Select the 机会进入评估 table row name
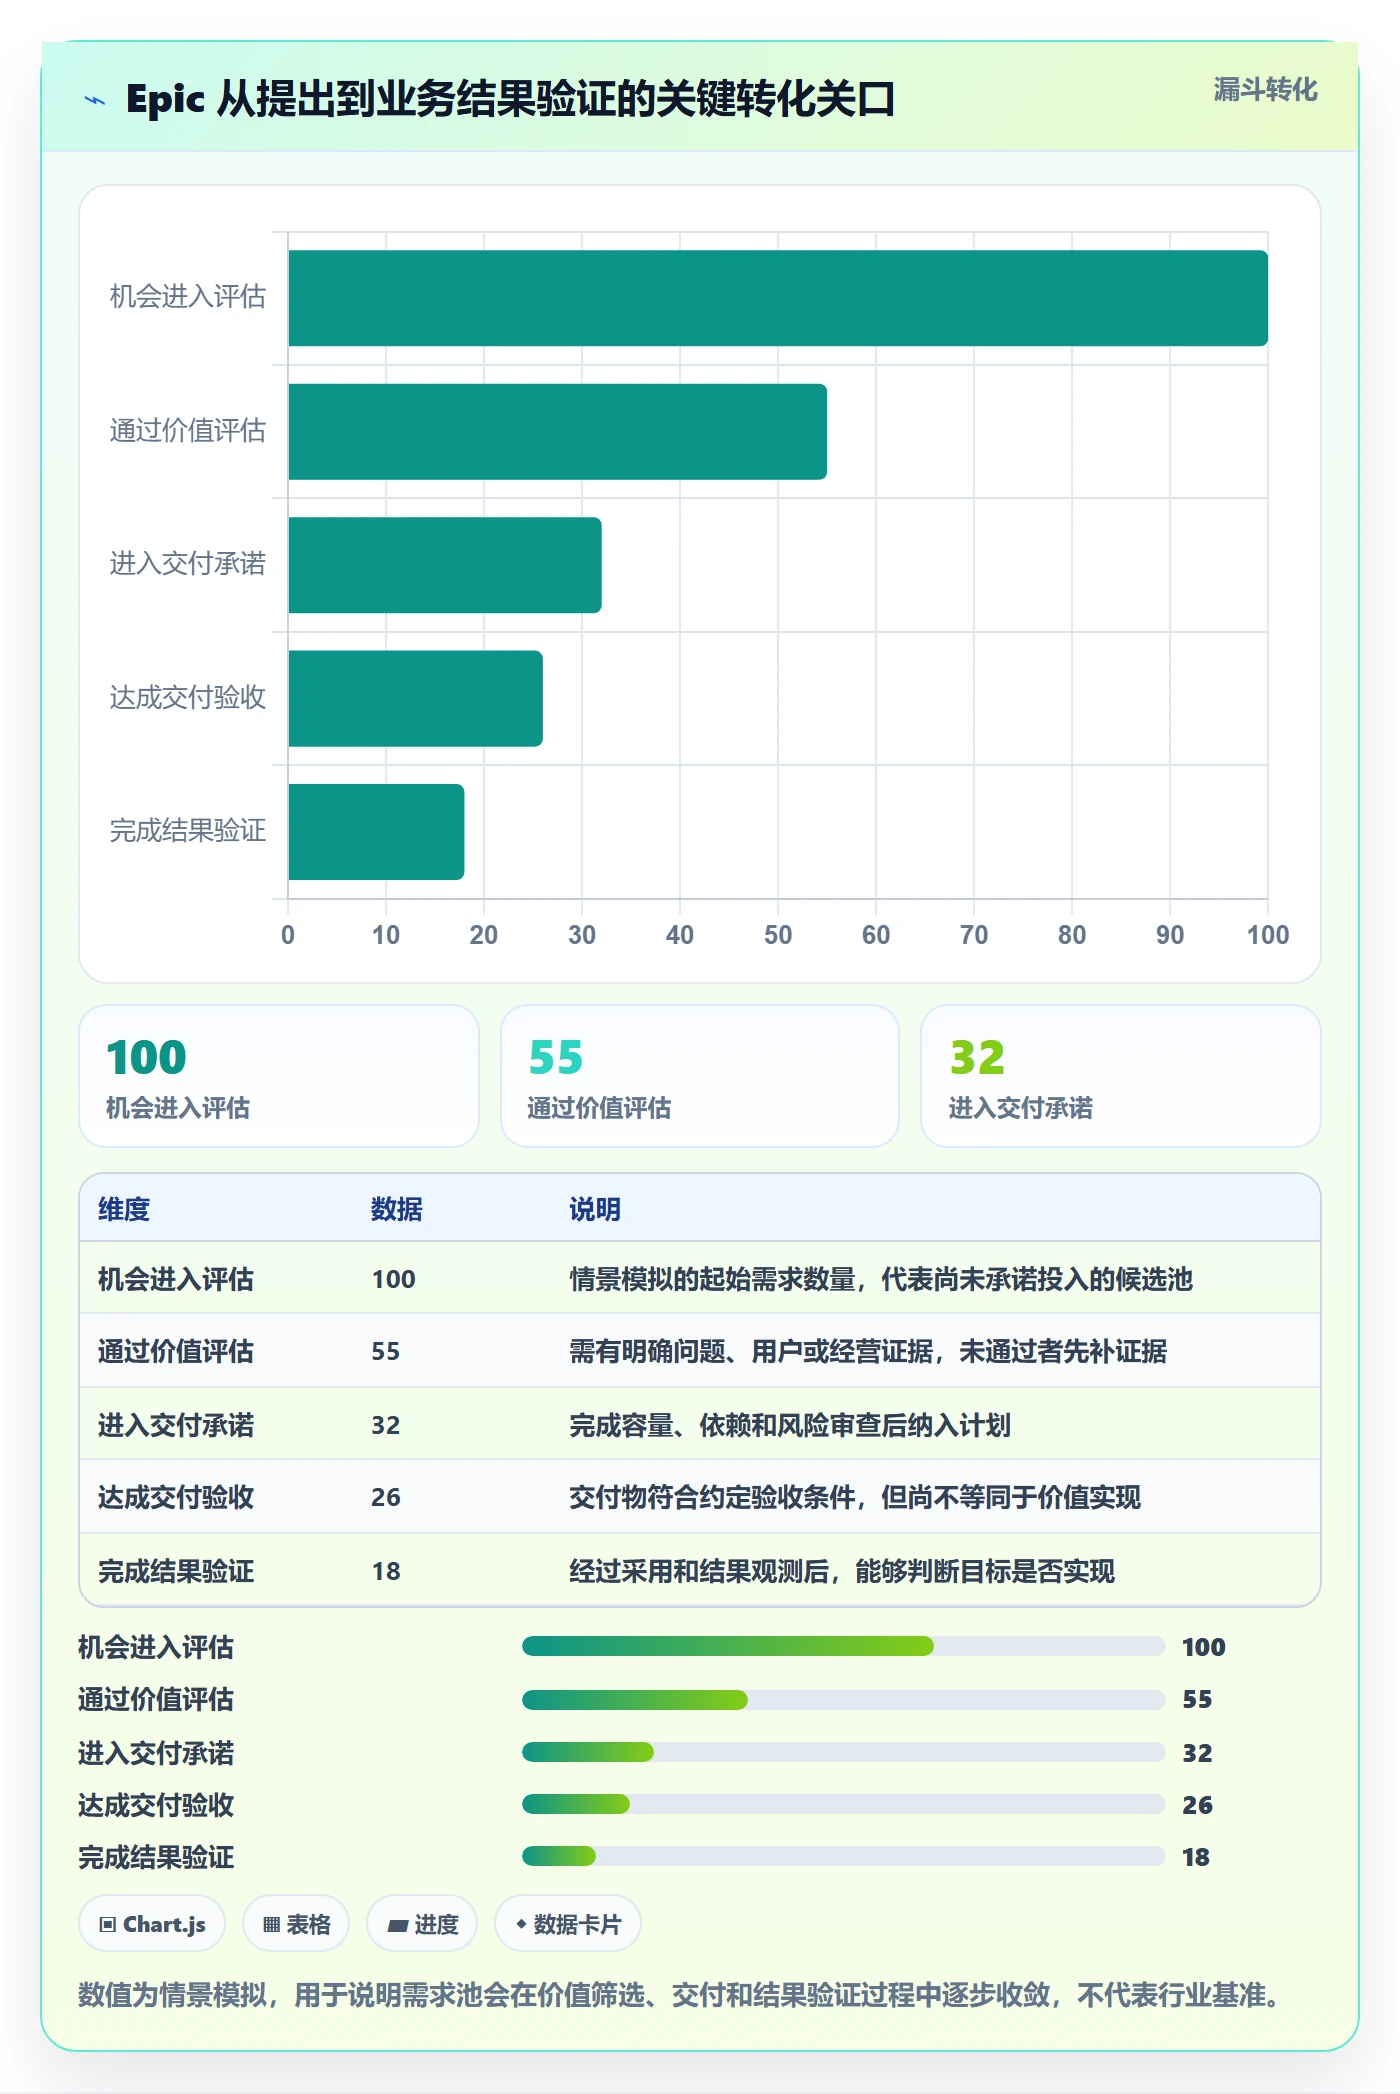This screenshot has width=1400, height=2094. coord(176,1279)
